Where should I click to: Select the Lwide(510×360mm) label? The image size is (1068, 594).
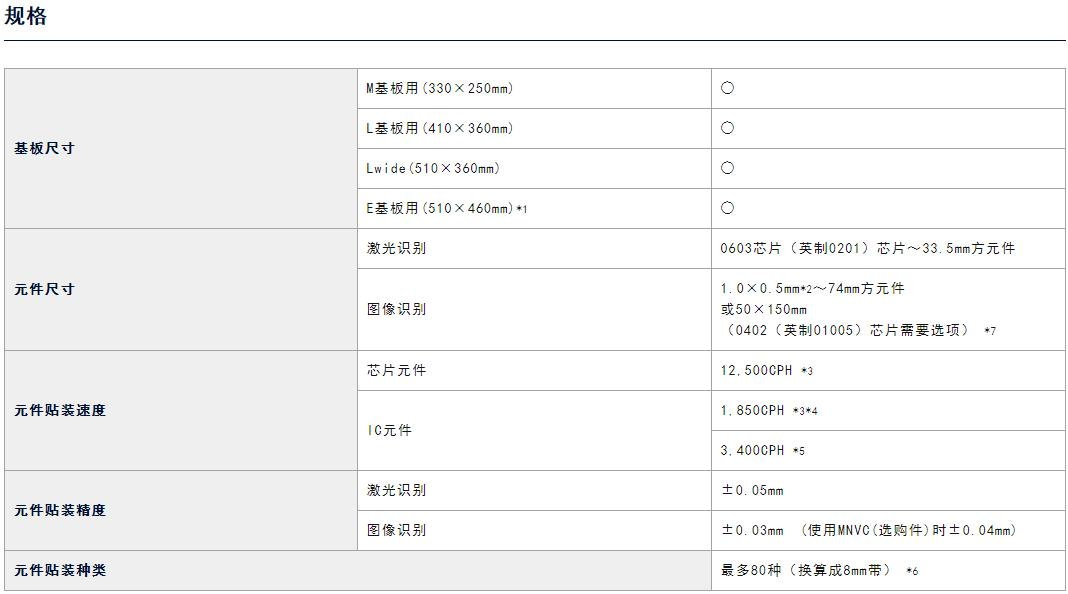(433, 168)
